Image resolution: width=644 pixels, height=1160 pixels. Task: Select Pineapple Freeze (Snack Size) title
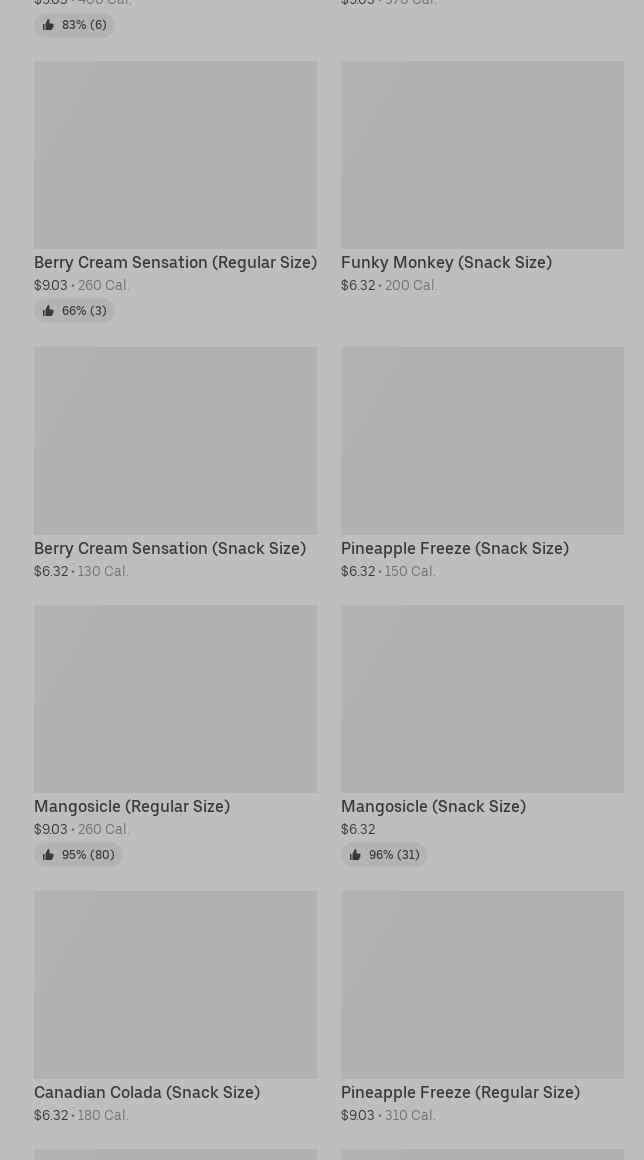point(455,548)
